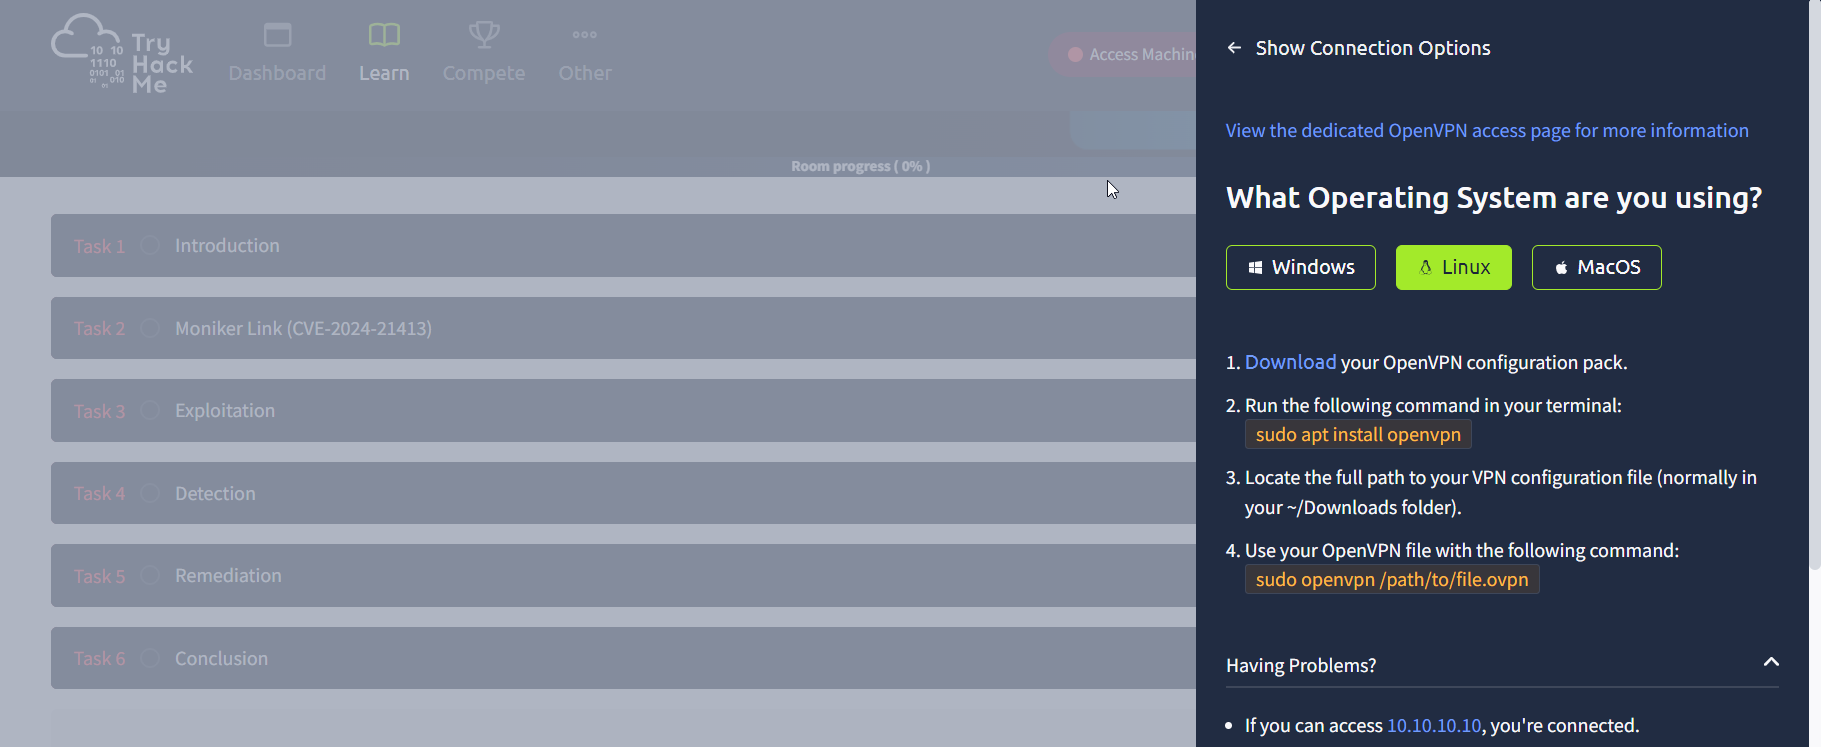Click the Task 3 completion circle

[x=150, y=411]
